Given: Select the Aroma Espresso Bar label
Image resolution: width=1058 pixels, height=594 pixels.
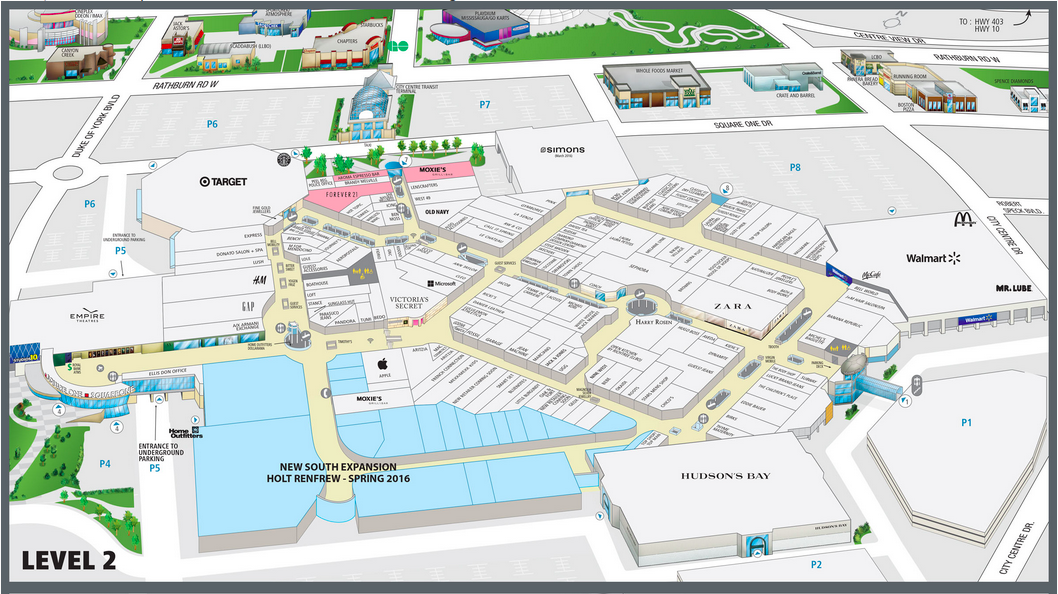Looking at the screenshot, I should click(358, 175).
